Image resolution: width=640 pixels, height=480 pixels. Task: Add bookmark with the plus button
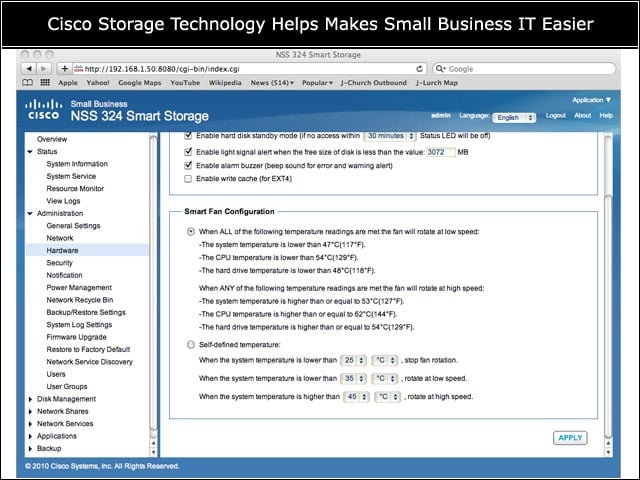(64, 69)
